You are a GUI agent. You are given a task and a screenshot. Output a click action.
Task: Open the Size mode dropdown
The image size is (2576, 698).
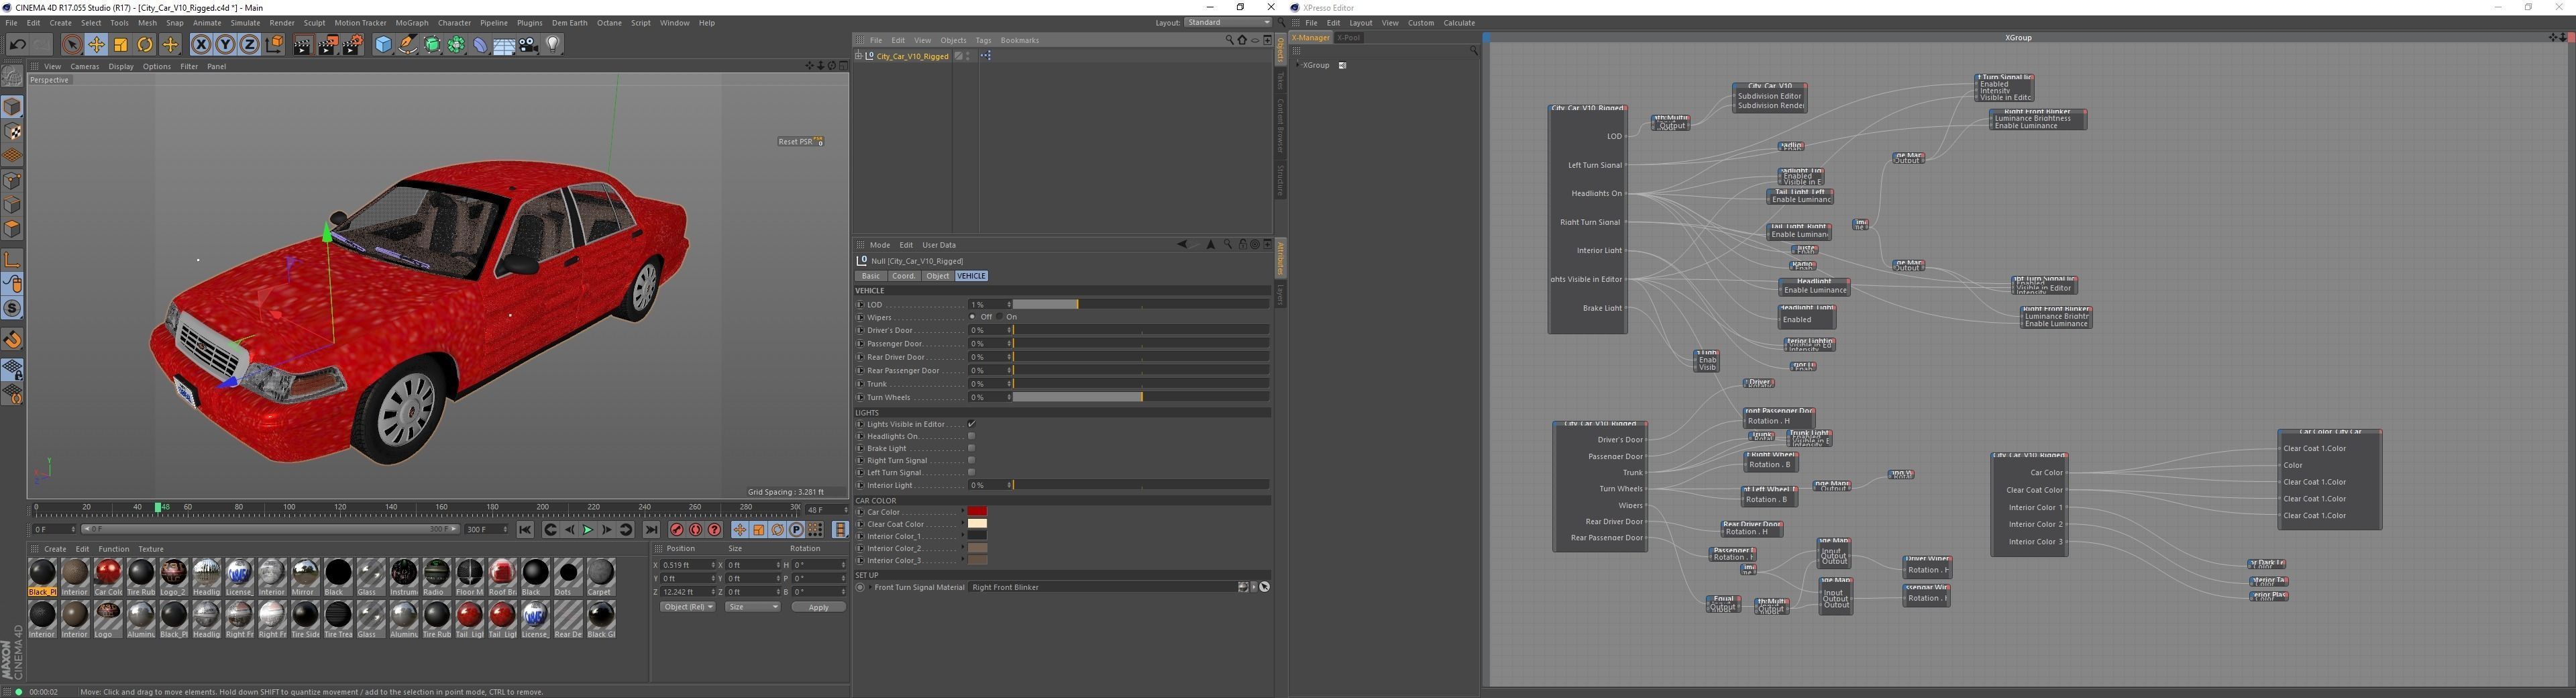pyautogui.click(x=752, y=607)
